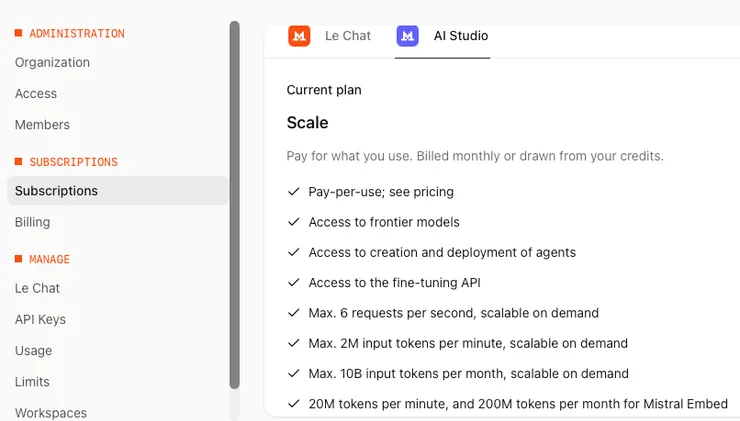Go to the Limits page
The width and height of the screenshot is (740, 421).
click(32, 382)
